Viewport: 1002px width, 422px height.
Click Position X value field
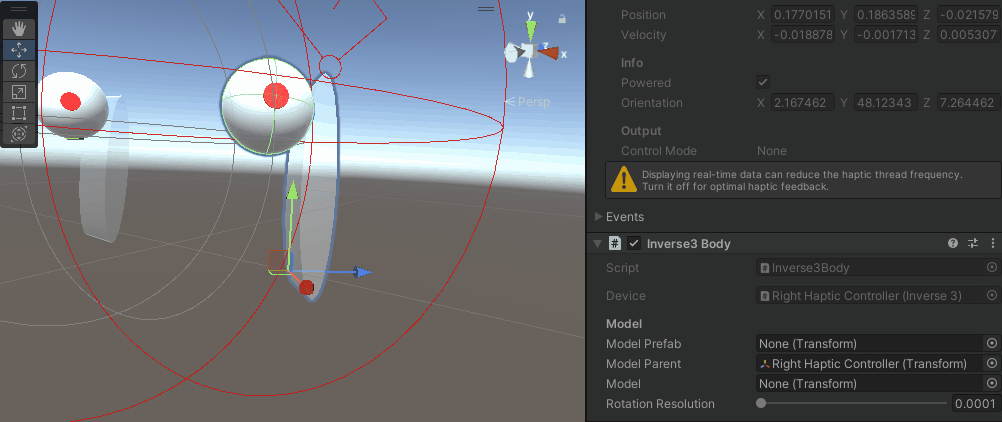[x=803, y=15]
